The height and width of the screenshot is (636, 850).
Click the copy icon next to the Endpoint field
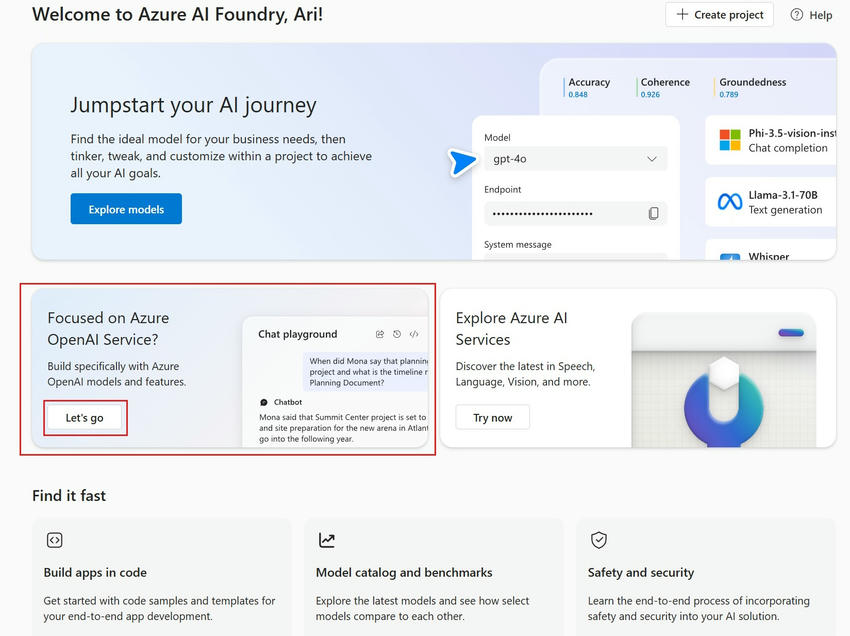tap(654, 213)
